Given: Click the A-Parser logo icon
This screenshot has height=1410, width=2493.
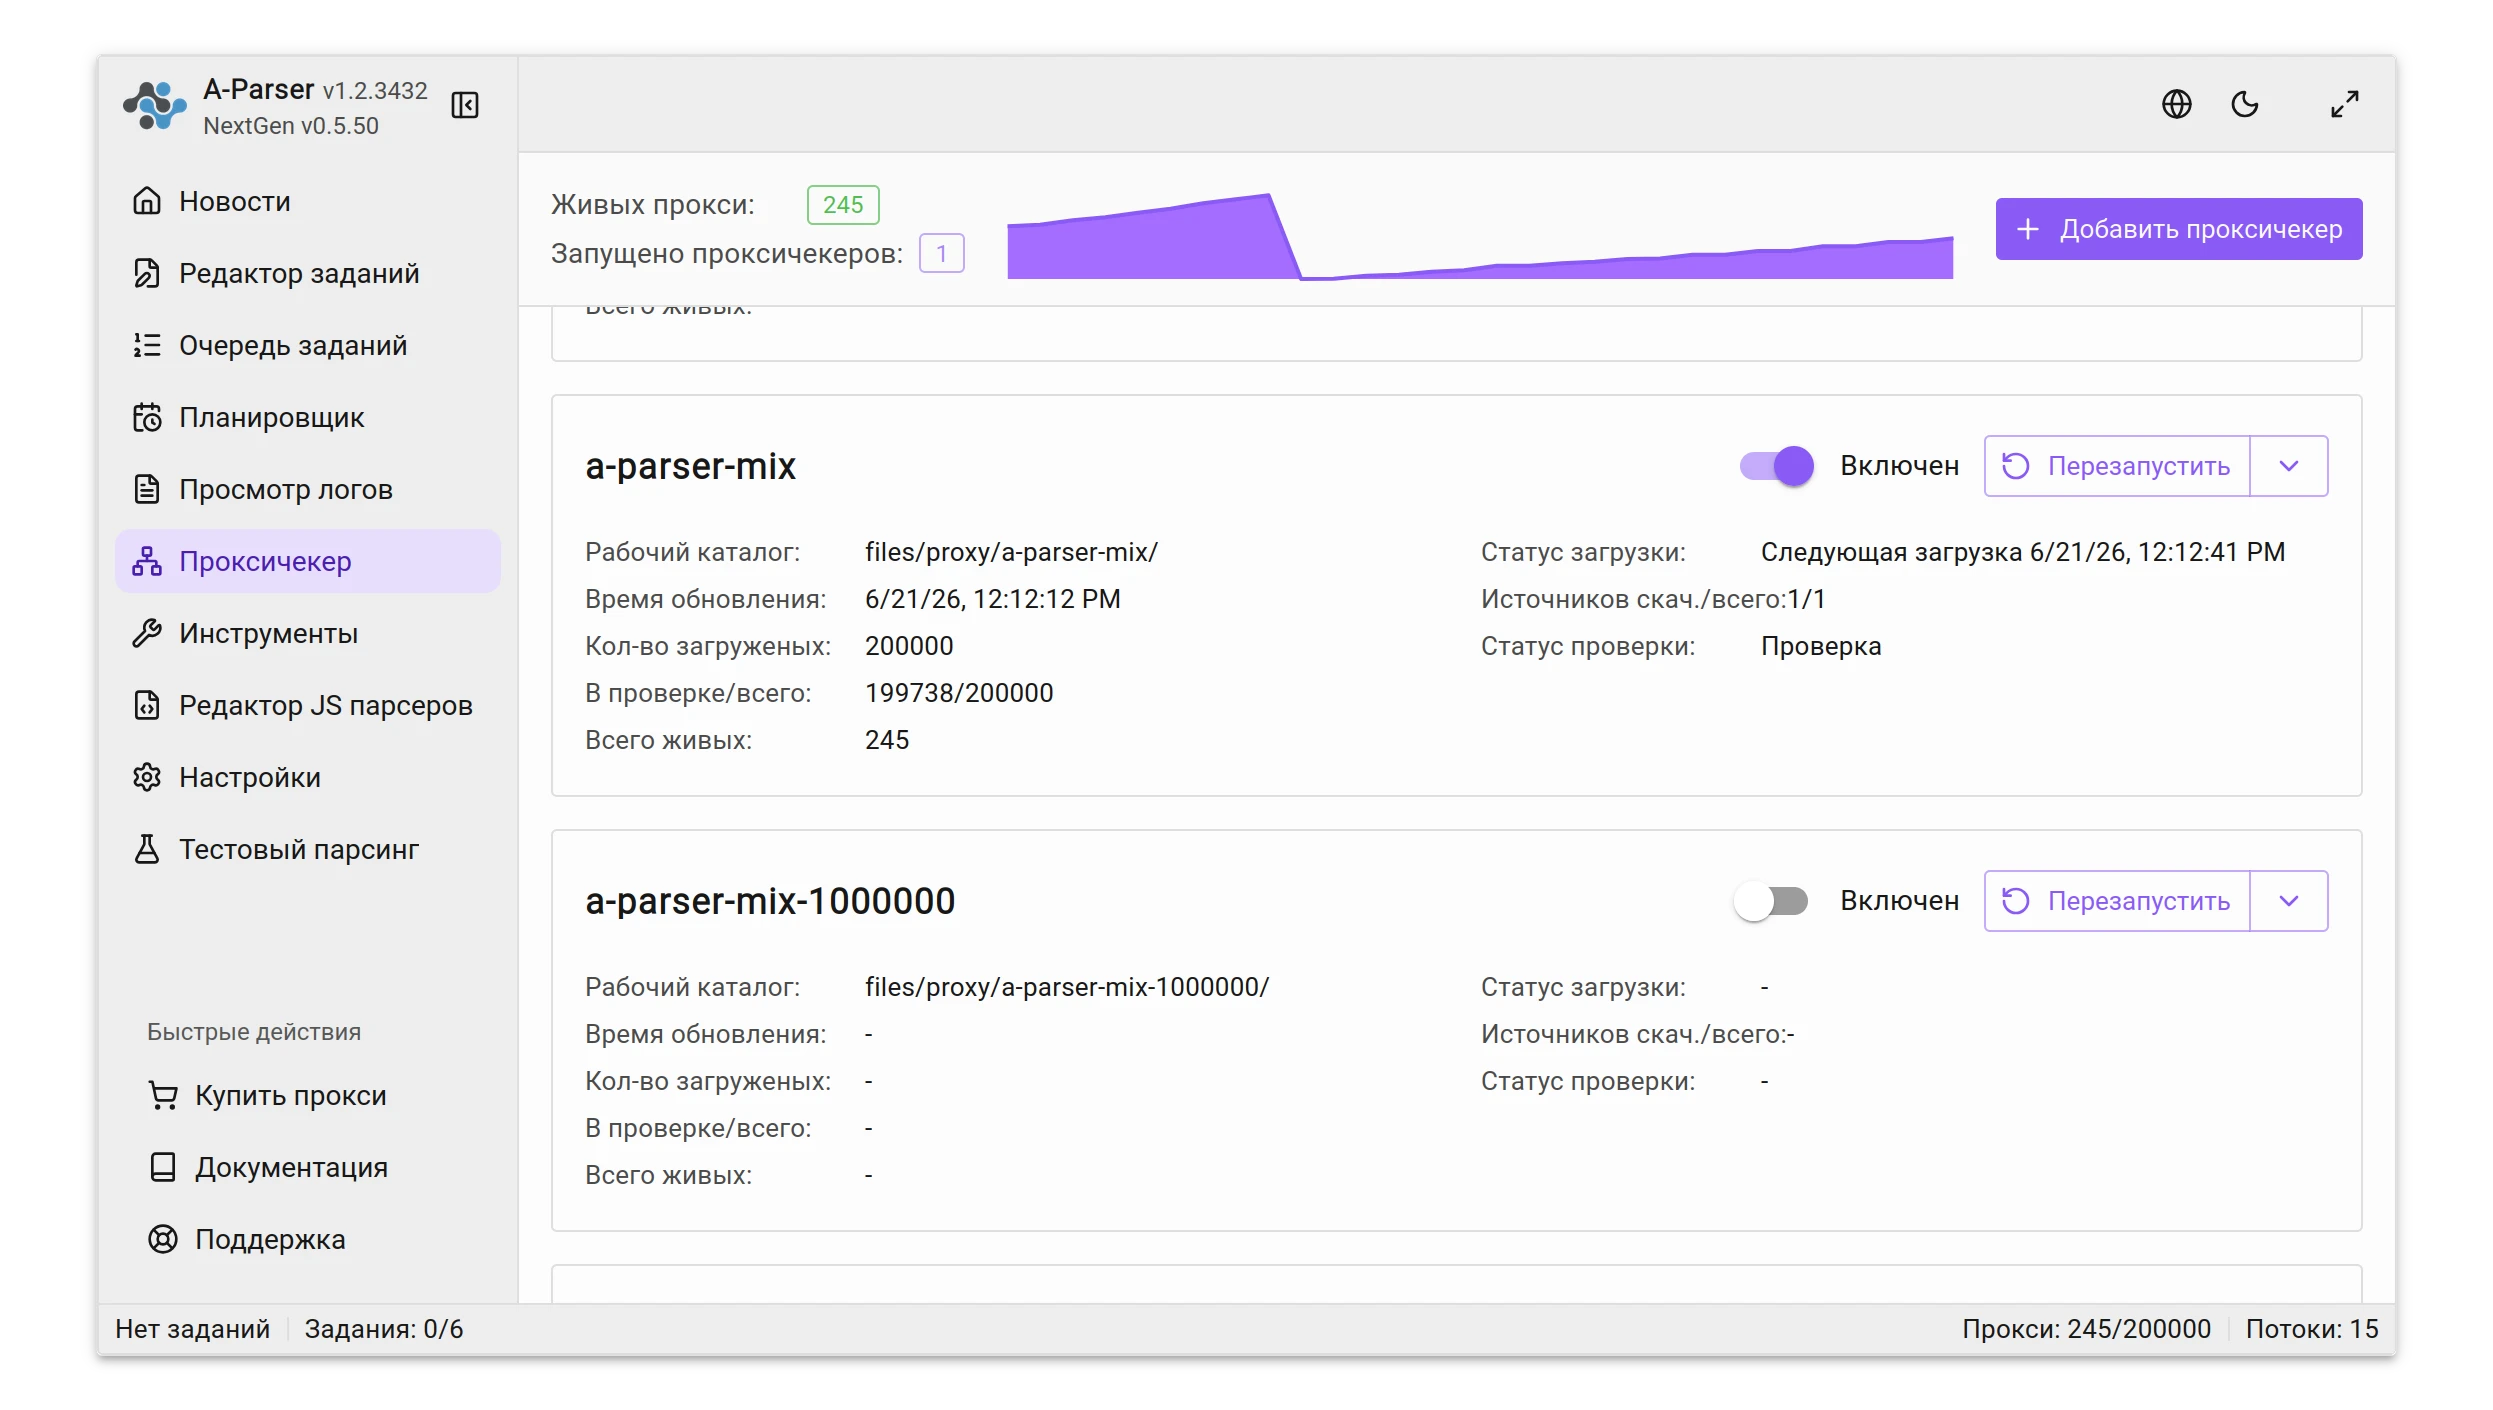Looking at the screenshot, I should 155,106.
